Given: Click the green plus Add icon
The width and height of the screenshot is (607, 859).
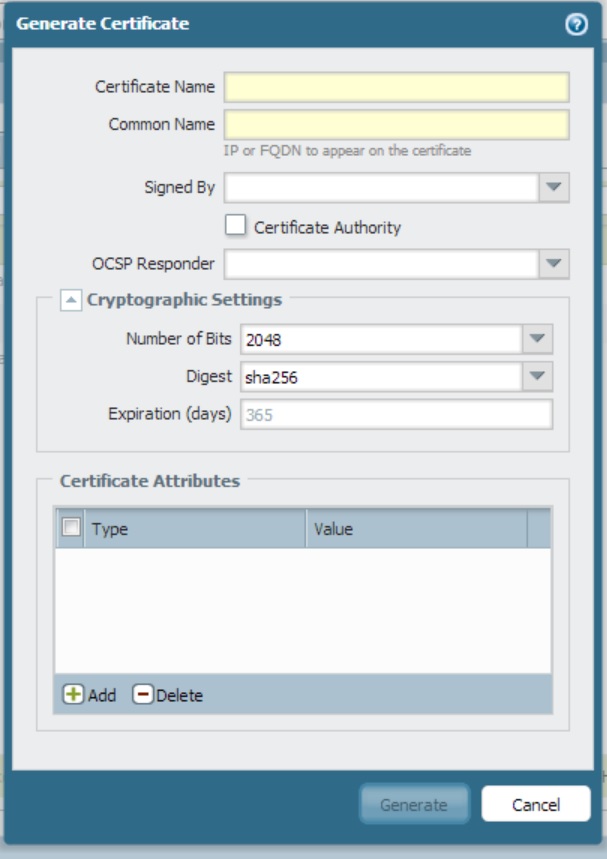Looking at the screenshot, I should [74, 695].
